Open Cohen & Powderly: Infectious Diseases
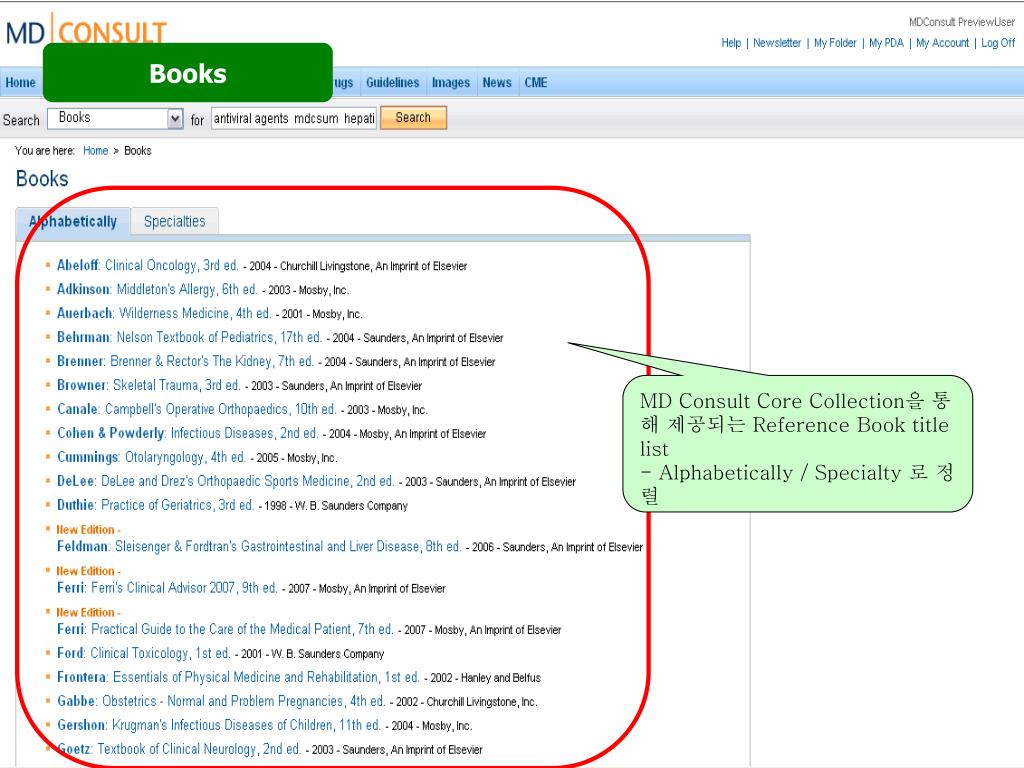Viewport: 1024px width, 768px height. point(187,434)
